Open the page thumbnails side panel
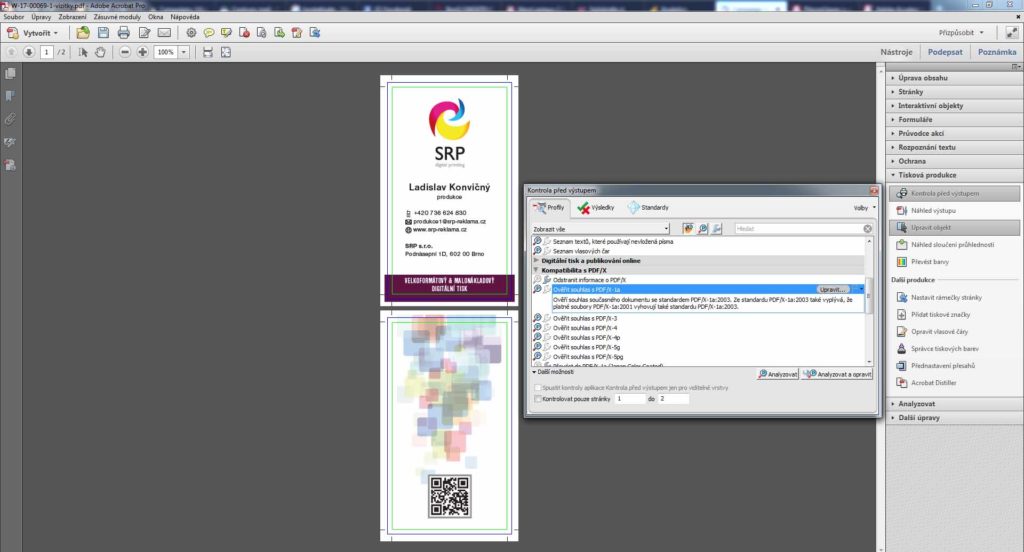 pos(10,74)
